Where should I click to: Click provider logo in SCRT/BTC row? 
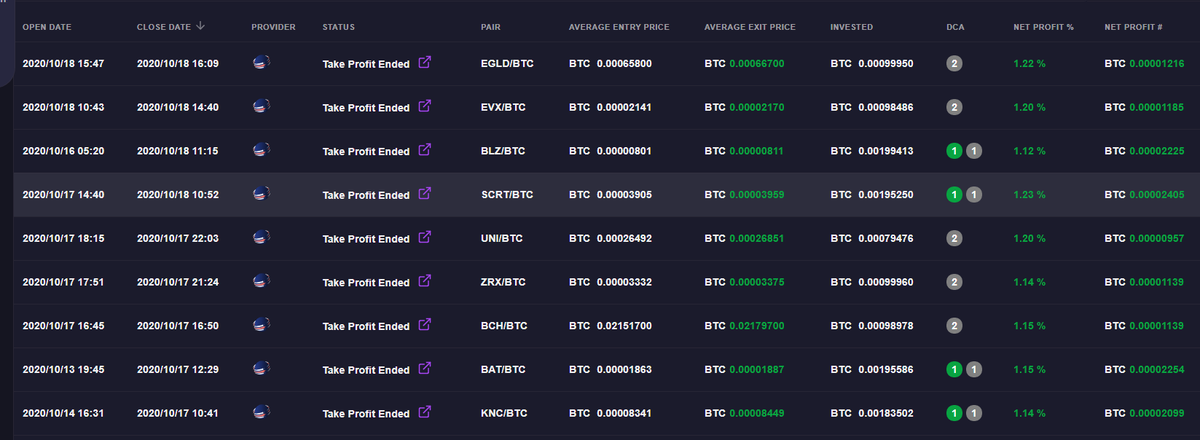point(262,194)
